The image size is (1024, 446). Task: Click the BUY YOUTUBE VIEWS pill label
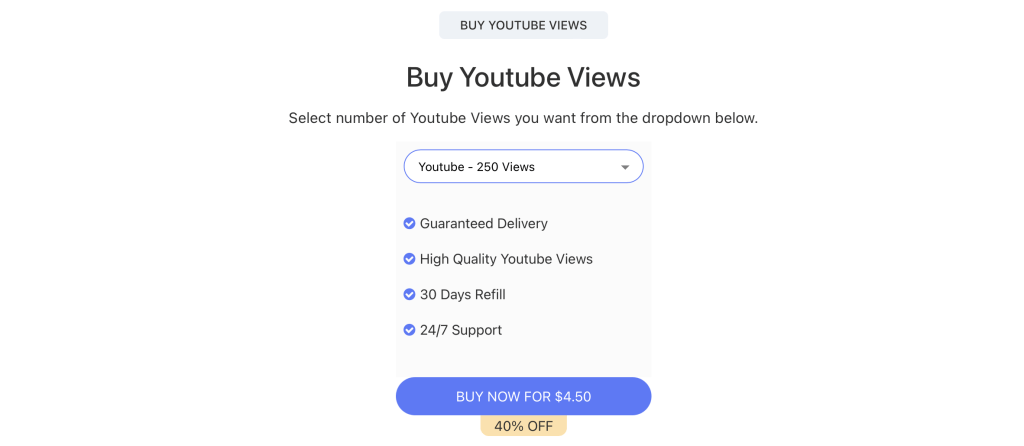tap(523, 25)
